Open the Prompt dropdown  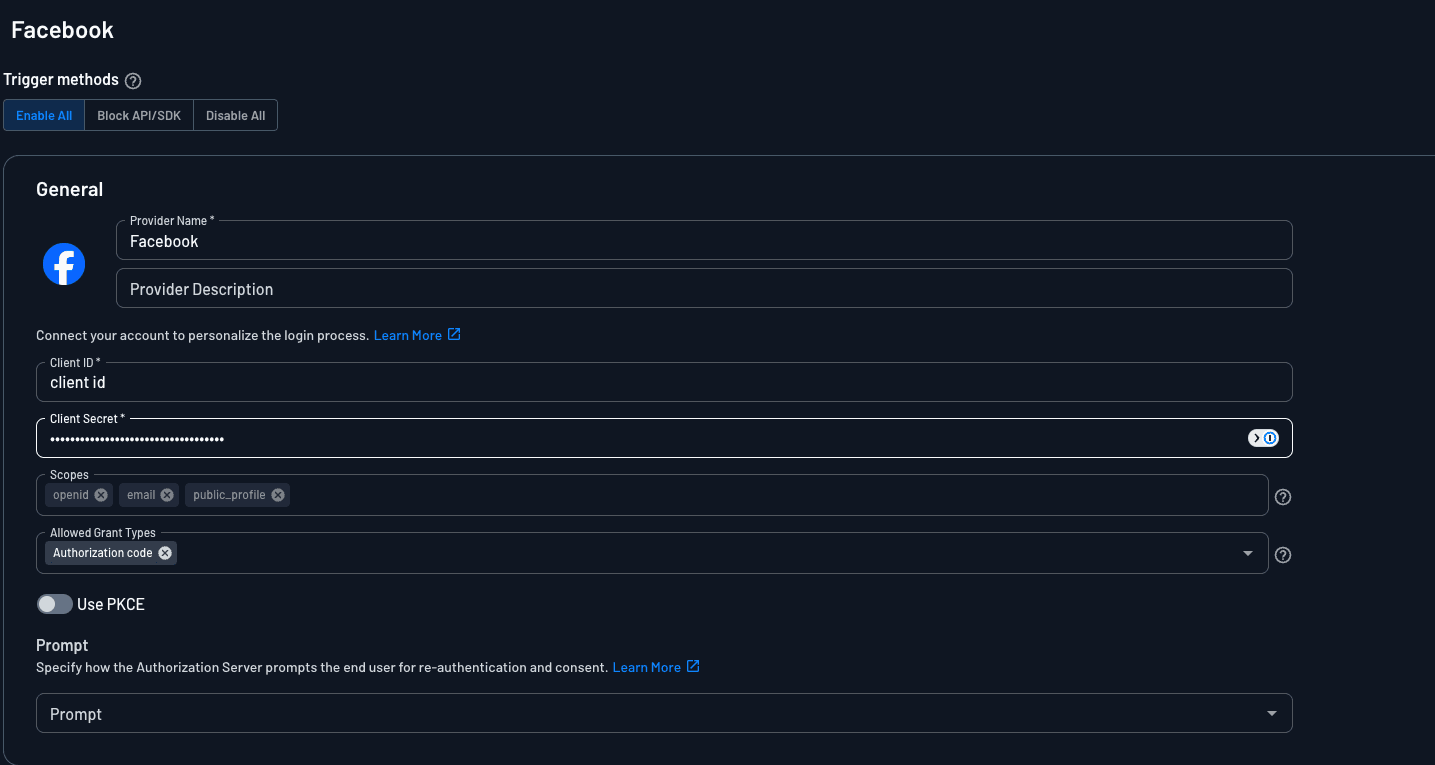(x=664, y=713)
